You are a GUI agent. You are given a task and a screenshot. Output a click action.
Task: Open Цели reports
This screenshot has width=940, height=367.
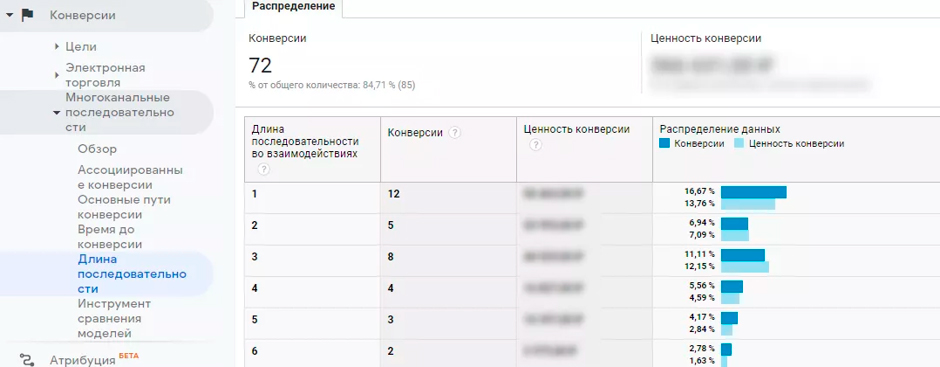coord(81,47)
